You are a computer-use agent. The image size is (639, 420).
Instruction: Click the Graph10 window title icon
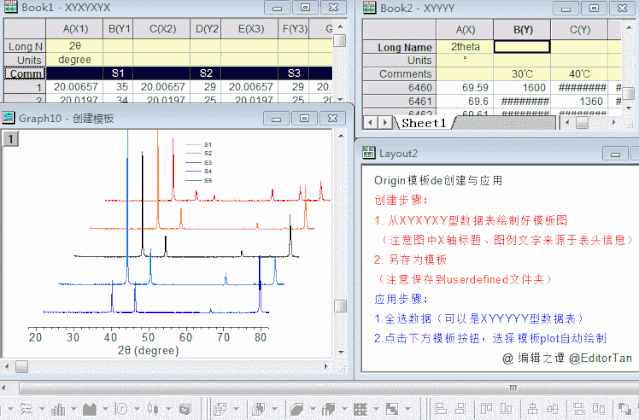11,118
